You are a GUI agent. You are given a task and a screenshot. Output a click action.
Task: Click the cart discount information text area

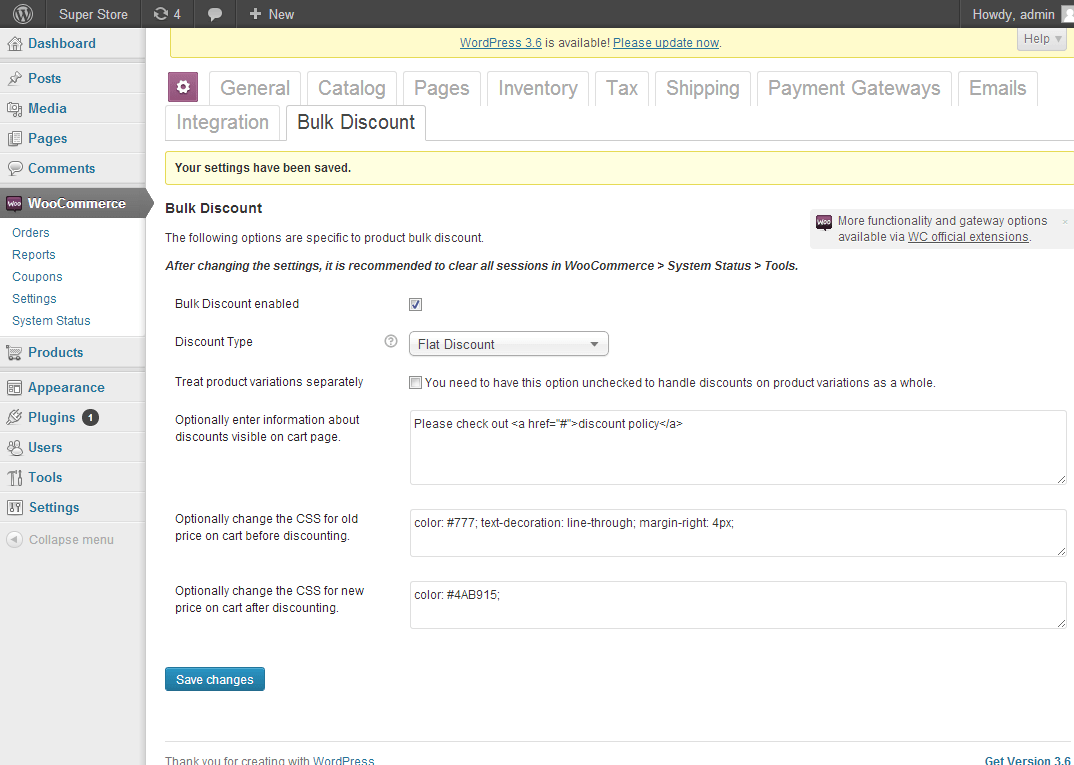click(738, 447)
